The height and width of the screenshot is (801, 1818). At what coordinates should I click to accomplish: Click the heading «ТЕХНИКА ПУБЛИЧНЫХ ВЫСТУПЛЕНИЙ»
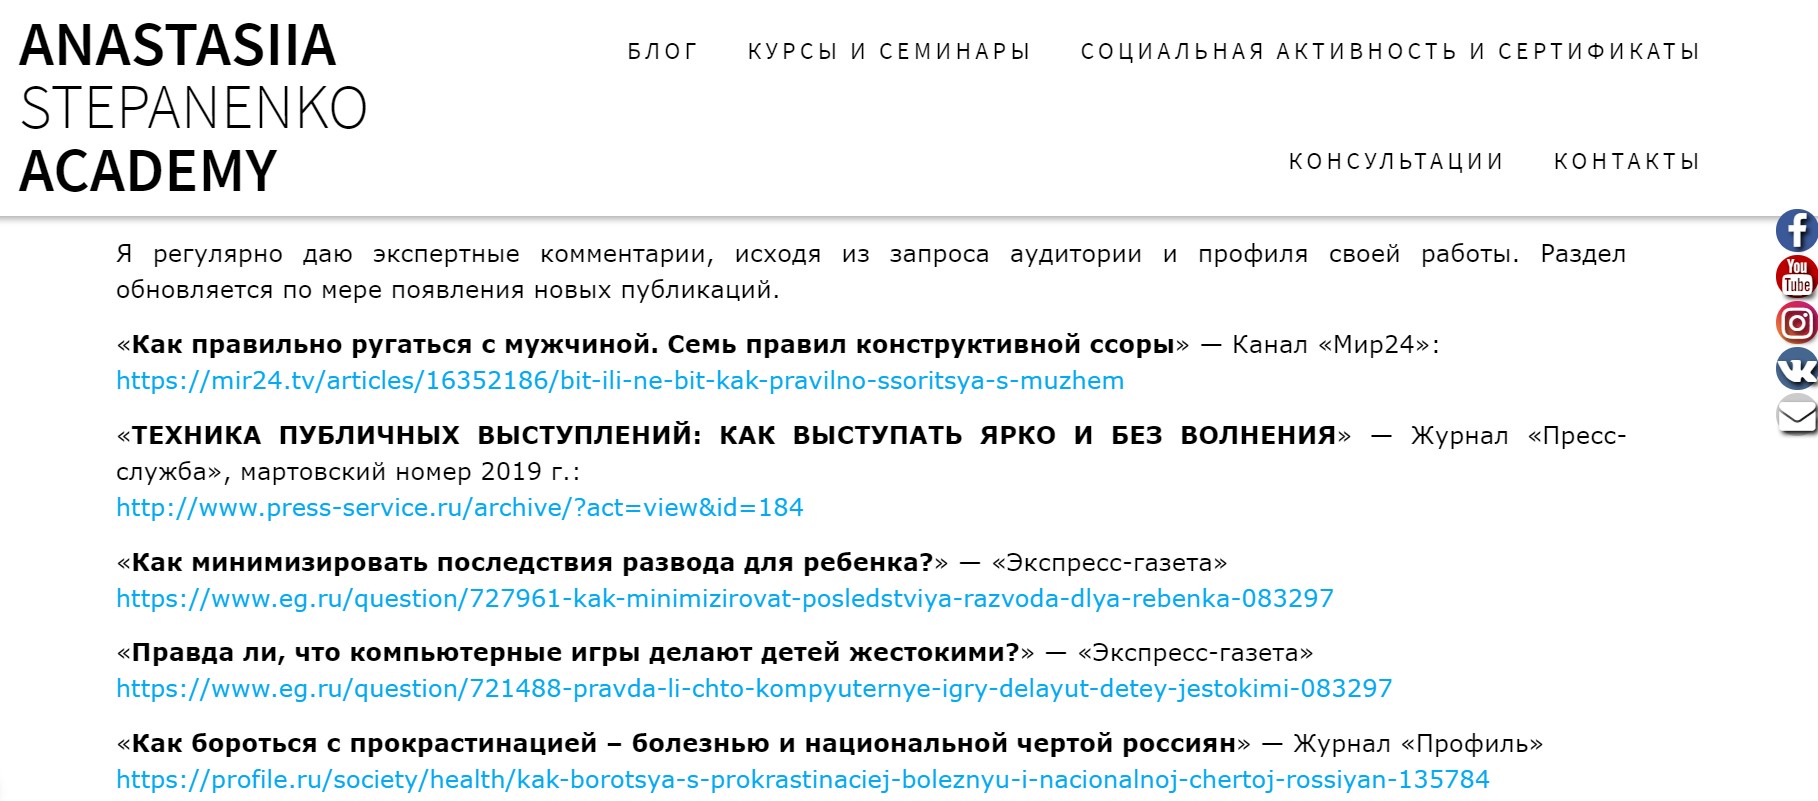(x=733, y=436)
